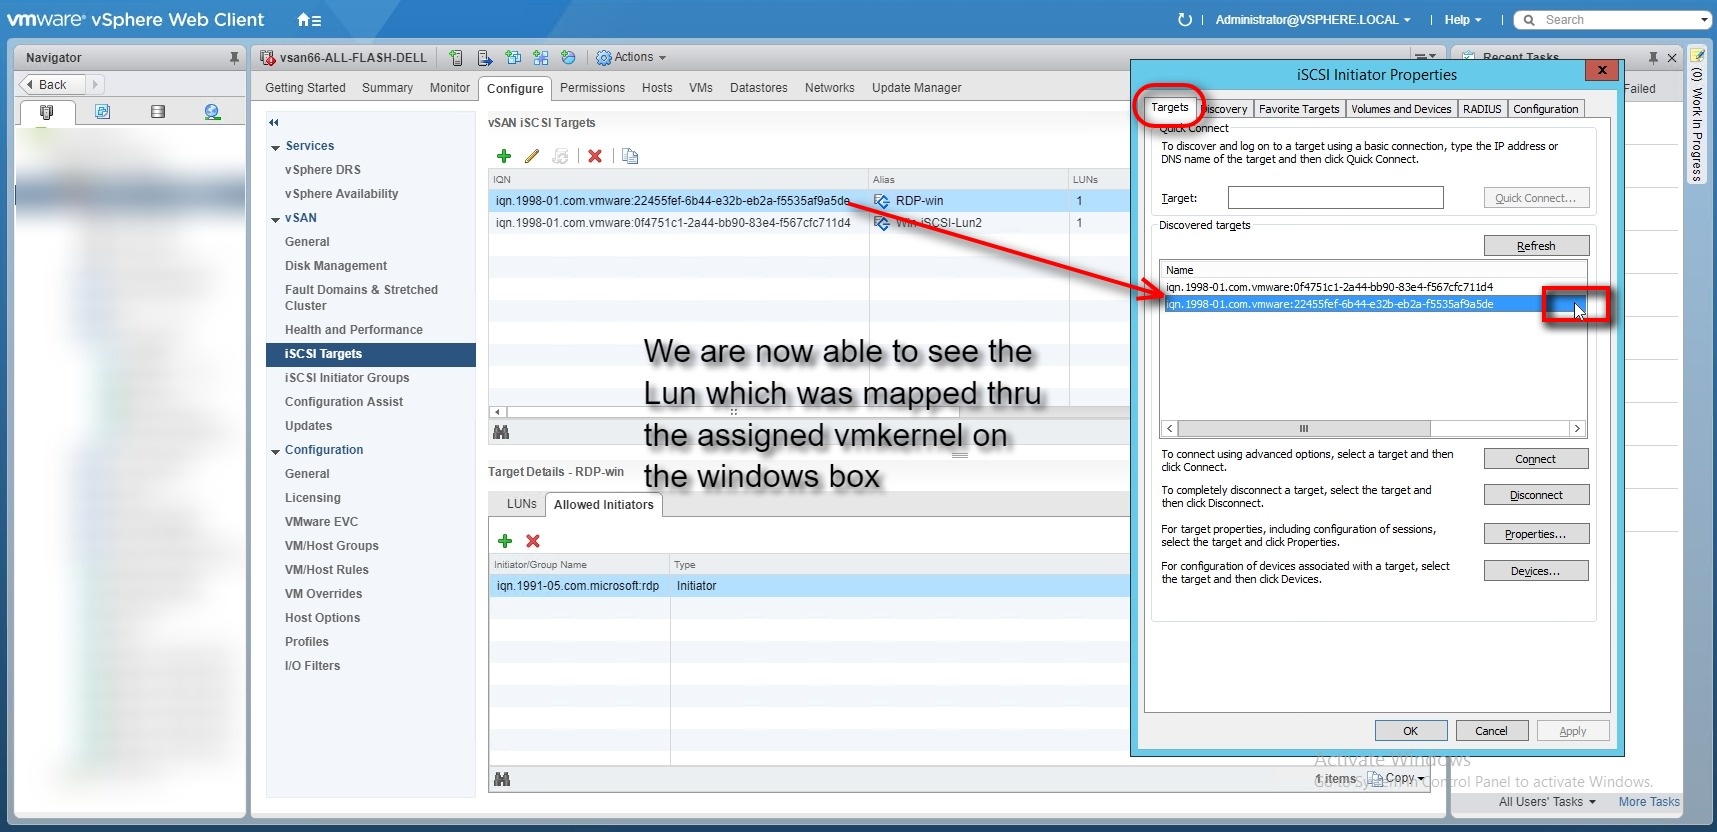1717x832 pixels.
Task: Click the Target input field
Action: point(1335,198)
